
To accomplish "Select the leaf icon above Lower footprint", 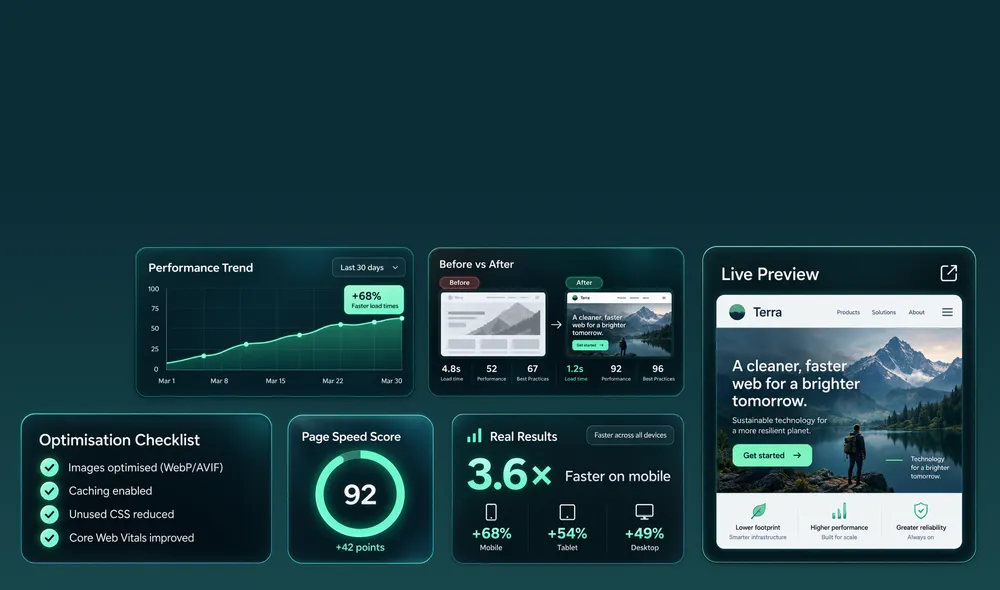I will 758,510.
